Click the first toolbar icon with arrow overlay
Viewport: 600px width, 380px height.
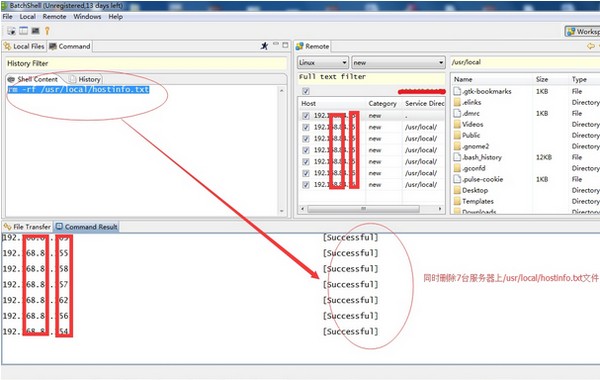pos(11,31)
